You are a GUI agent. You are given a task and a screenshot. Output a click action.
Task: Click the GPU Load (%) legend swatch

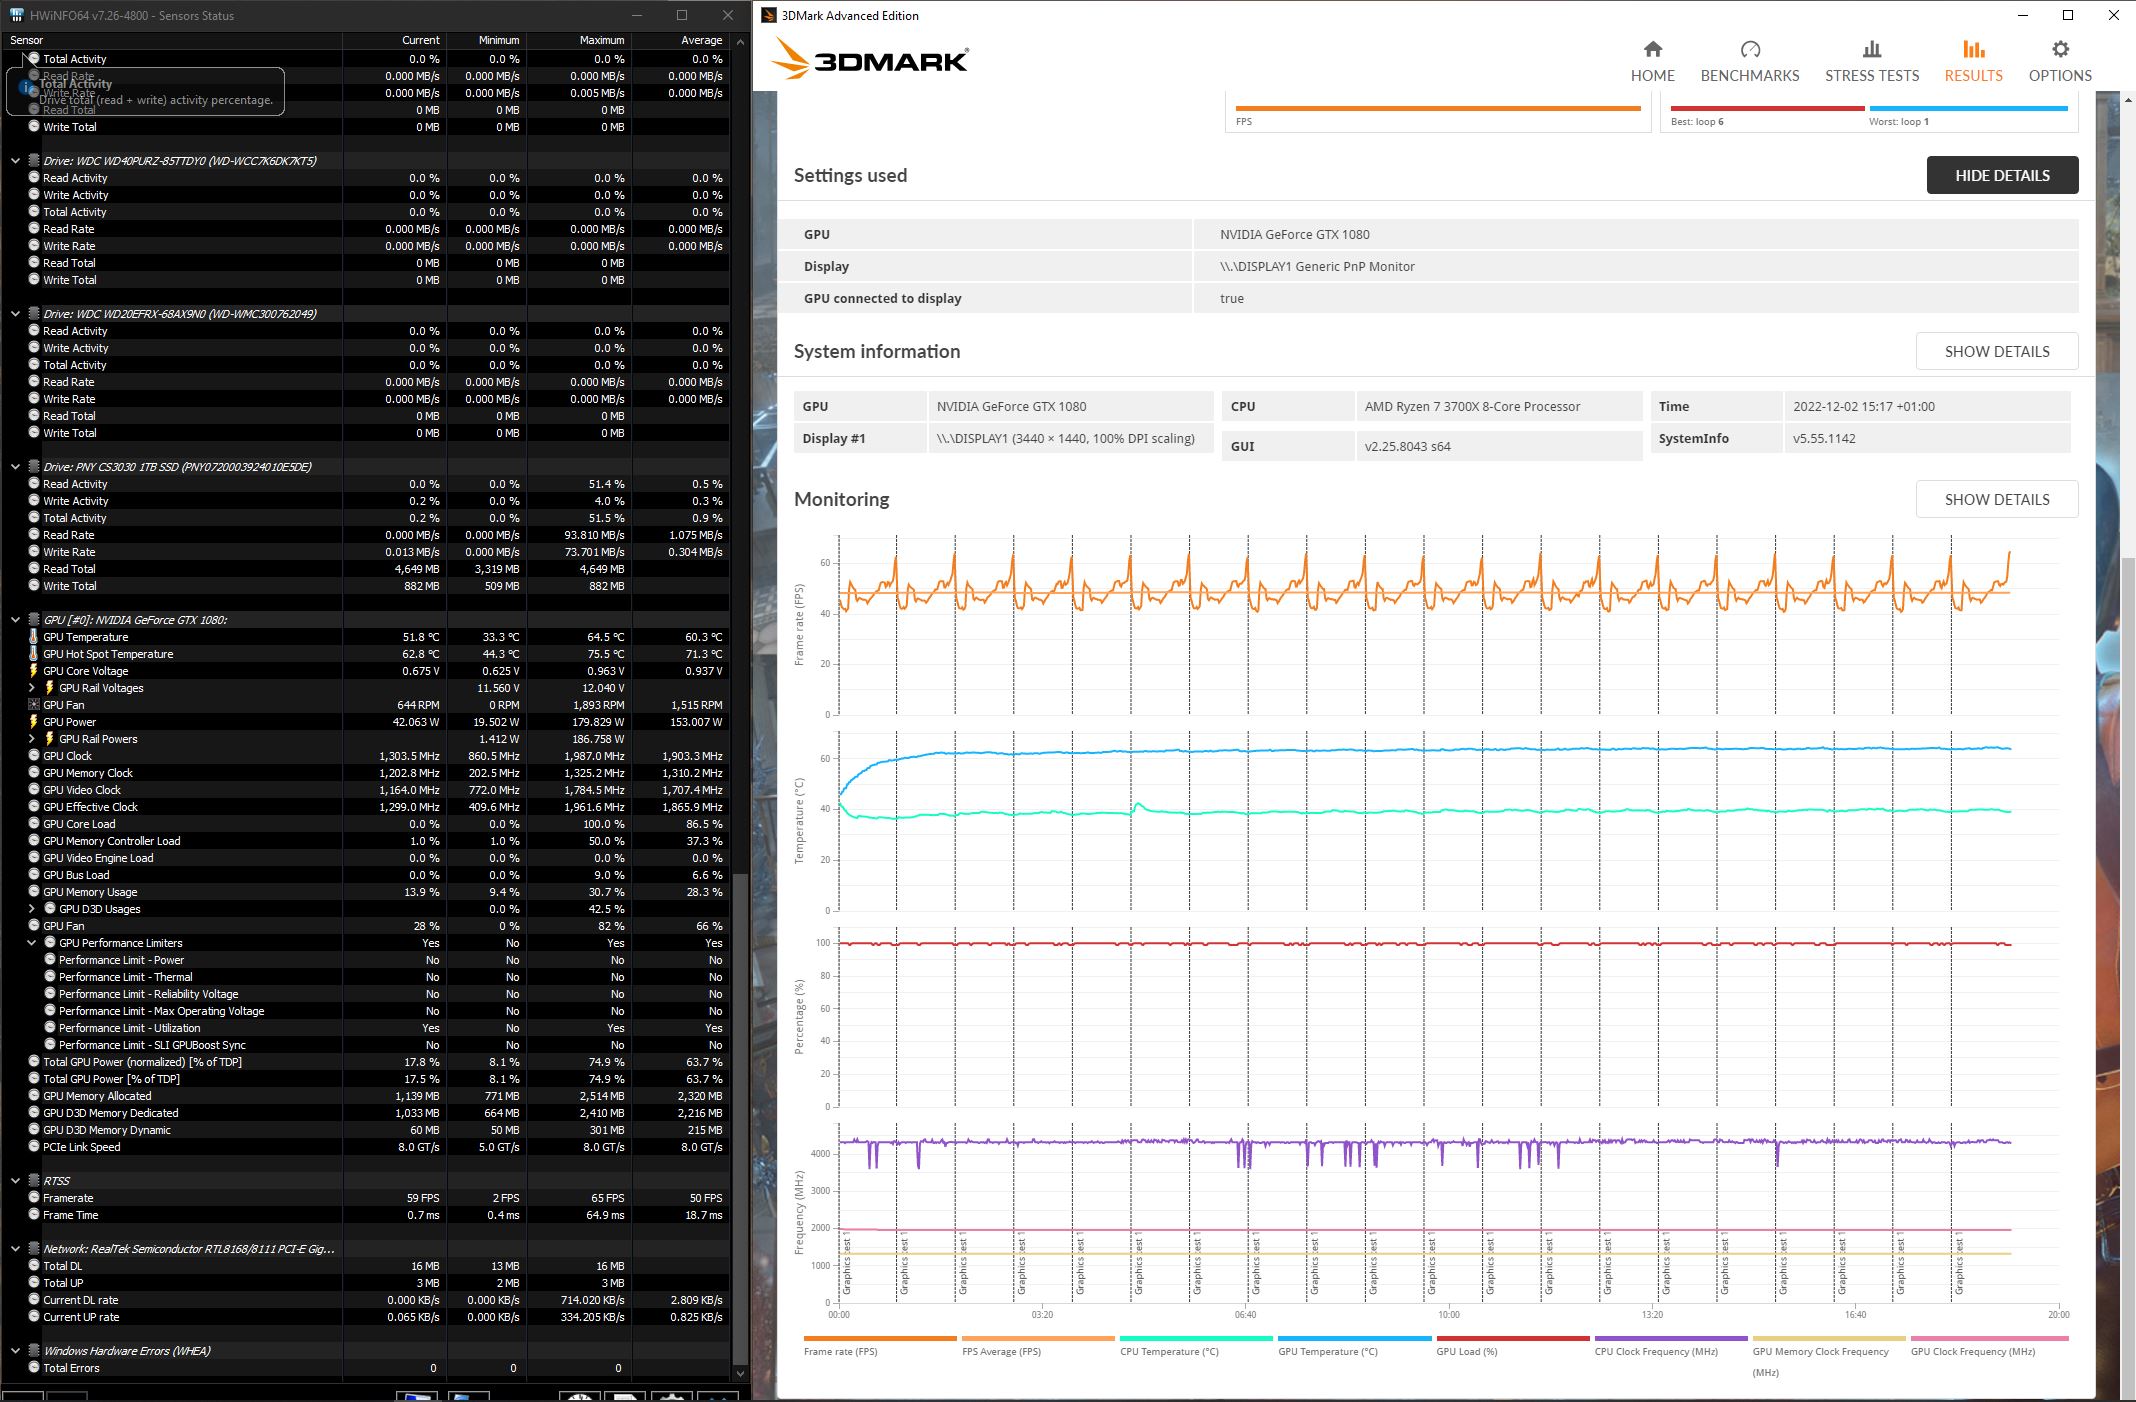(1513, 1338)
